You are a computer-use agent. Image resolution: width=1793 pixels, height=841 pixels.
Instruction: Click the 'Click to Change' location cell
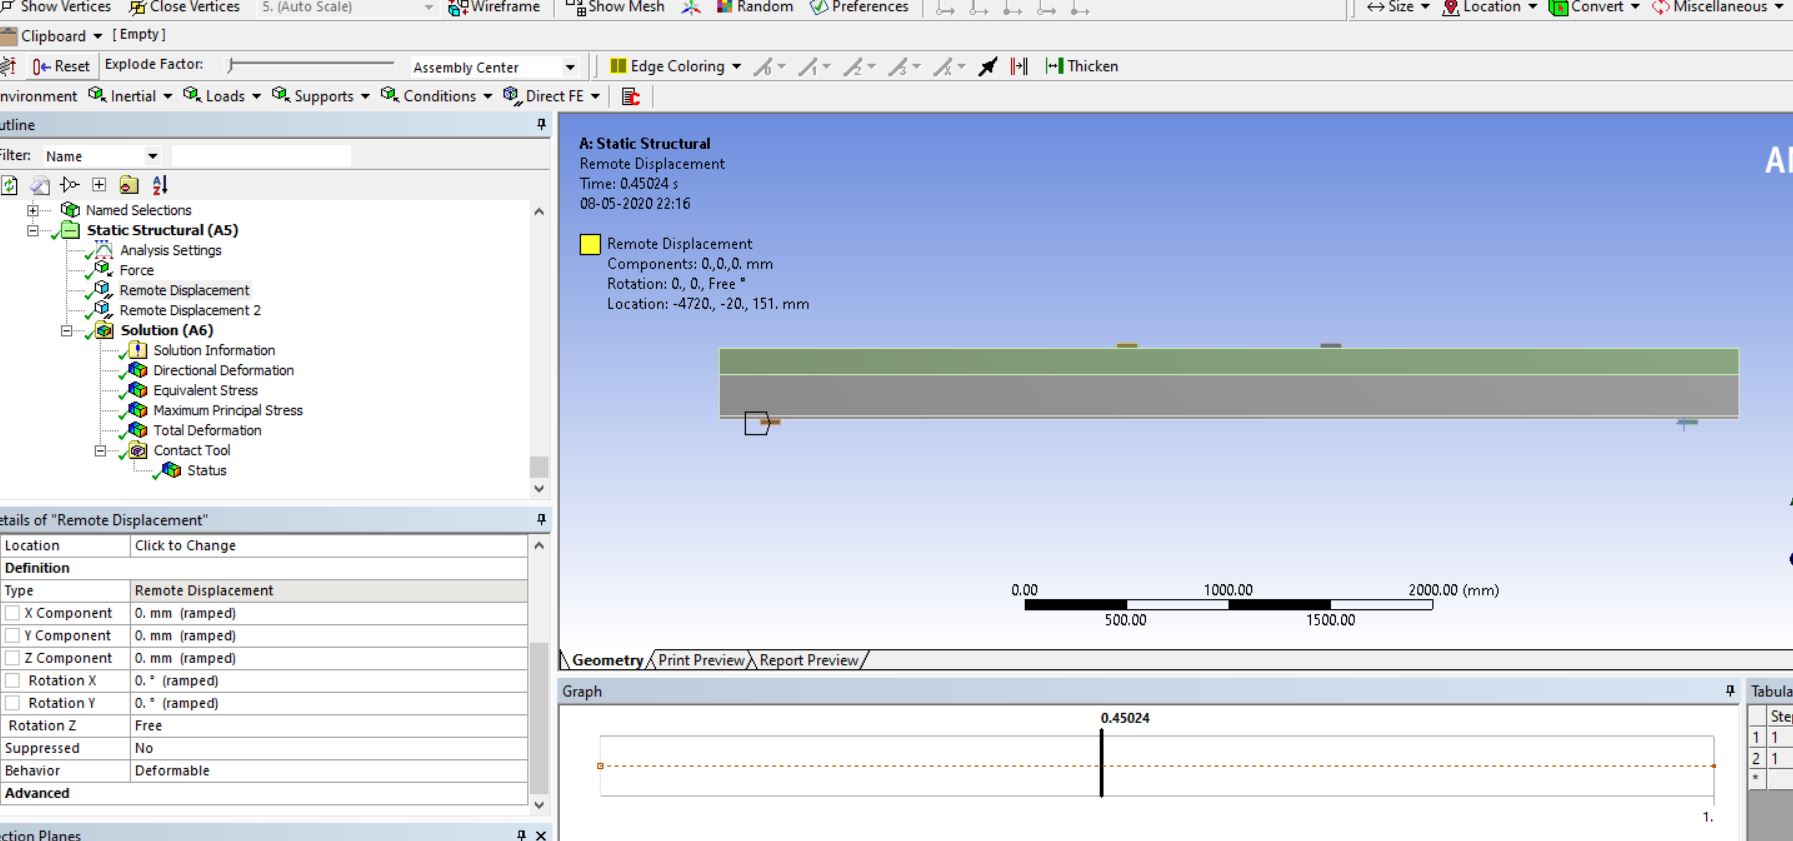pyautogui.click(x=329, y=546)
